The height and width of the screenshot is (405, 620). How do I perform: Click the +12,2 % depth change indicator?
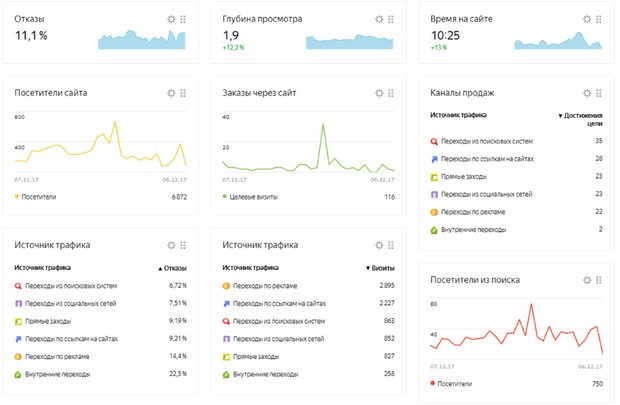(233, 47)
